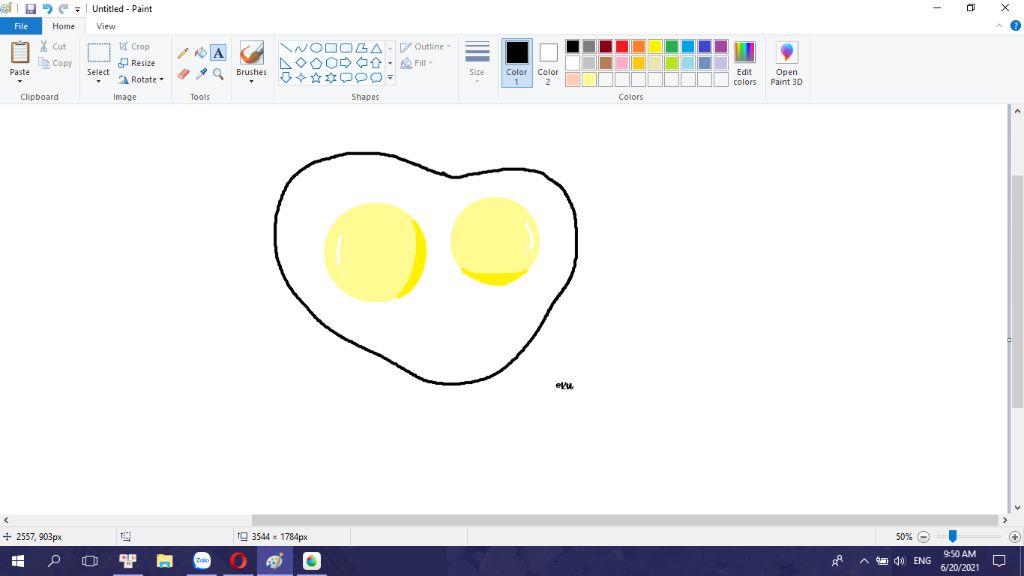Viewport: 1024px width, 576px height.
Task: Open Customize Quick Access Toolbar dropdown
Action: pos(77,9)
